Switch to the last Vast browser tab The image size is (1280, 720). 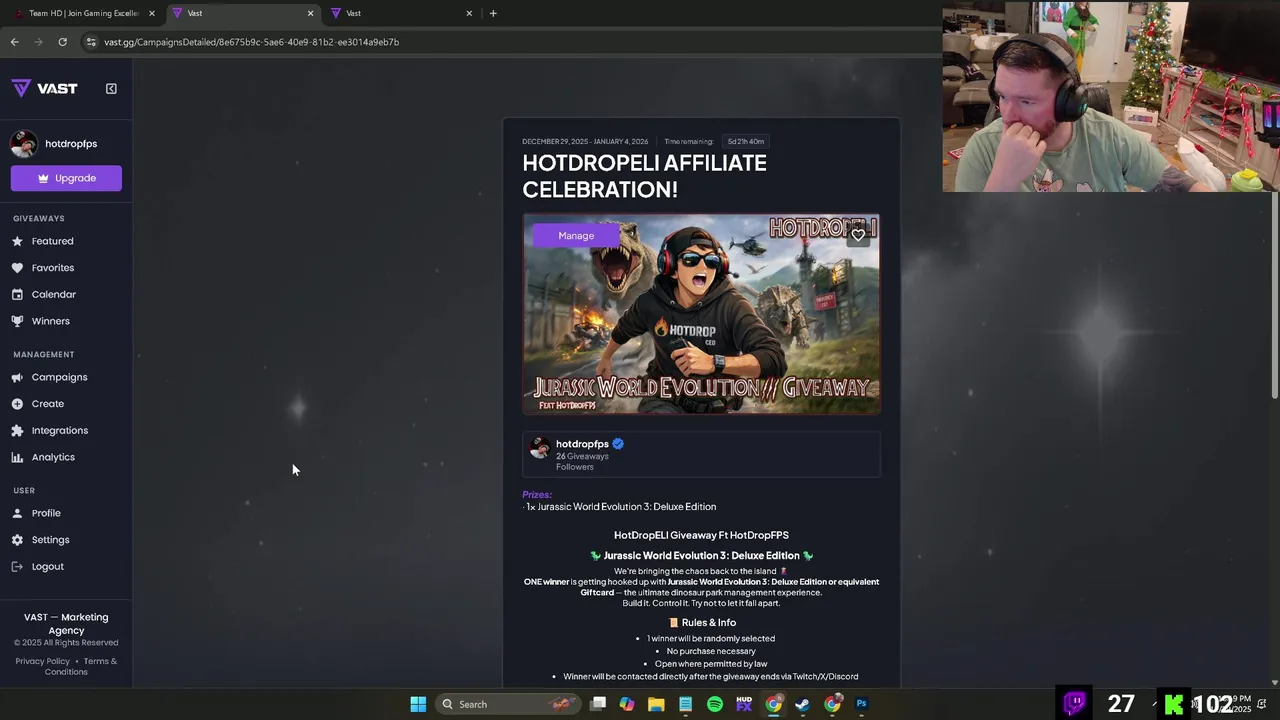[400, 13]
